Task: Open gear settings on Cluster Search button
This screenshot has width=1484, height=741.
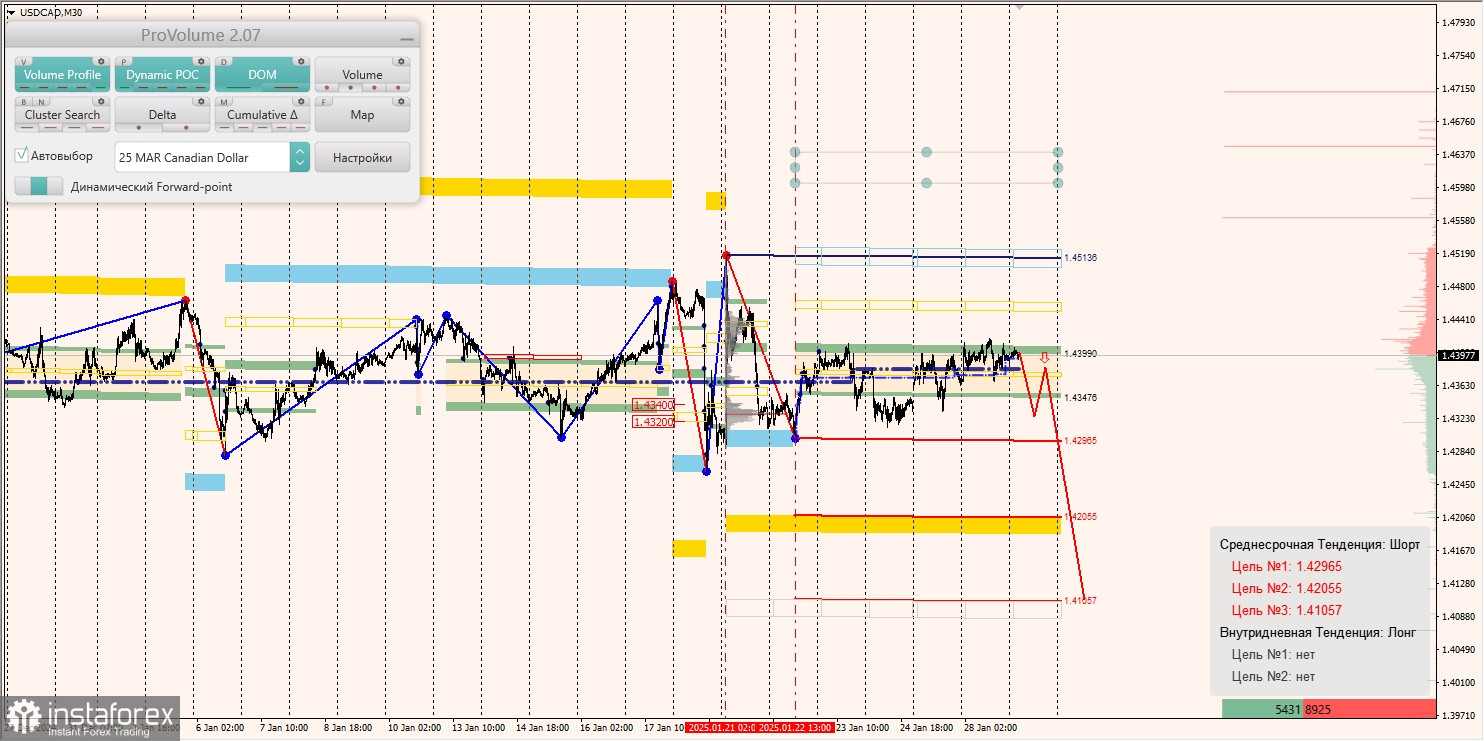Action: (x=101, y=101)
